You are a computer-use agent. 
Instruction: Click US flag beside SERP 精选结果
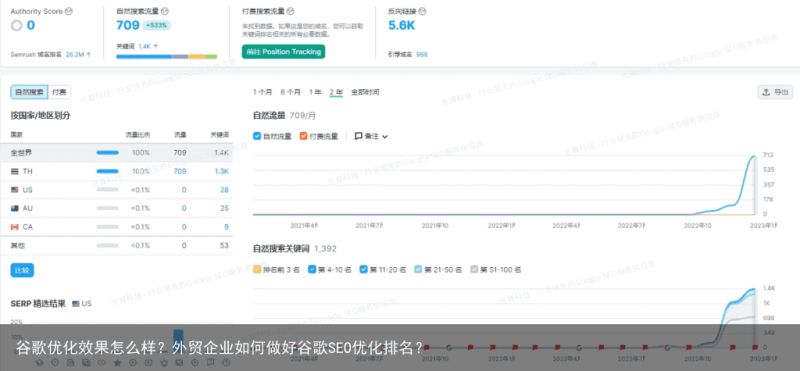[76, 304]
